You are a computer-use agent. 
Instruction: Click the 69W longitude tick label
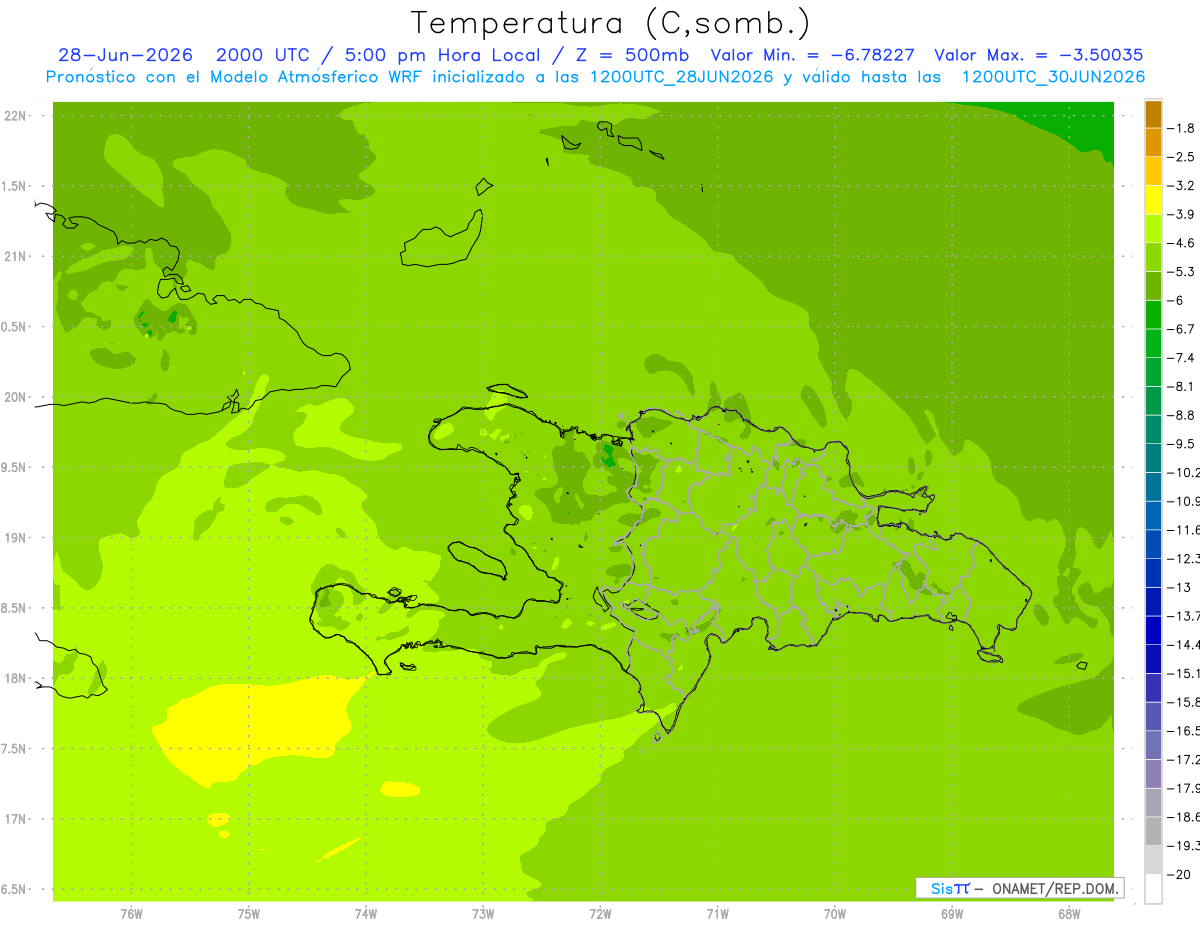(x=952, y=914)
